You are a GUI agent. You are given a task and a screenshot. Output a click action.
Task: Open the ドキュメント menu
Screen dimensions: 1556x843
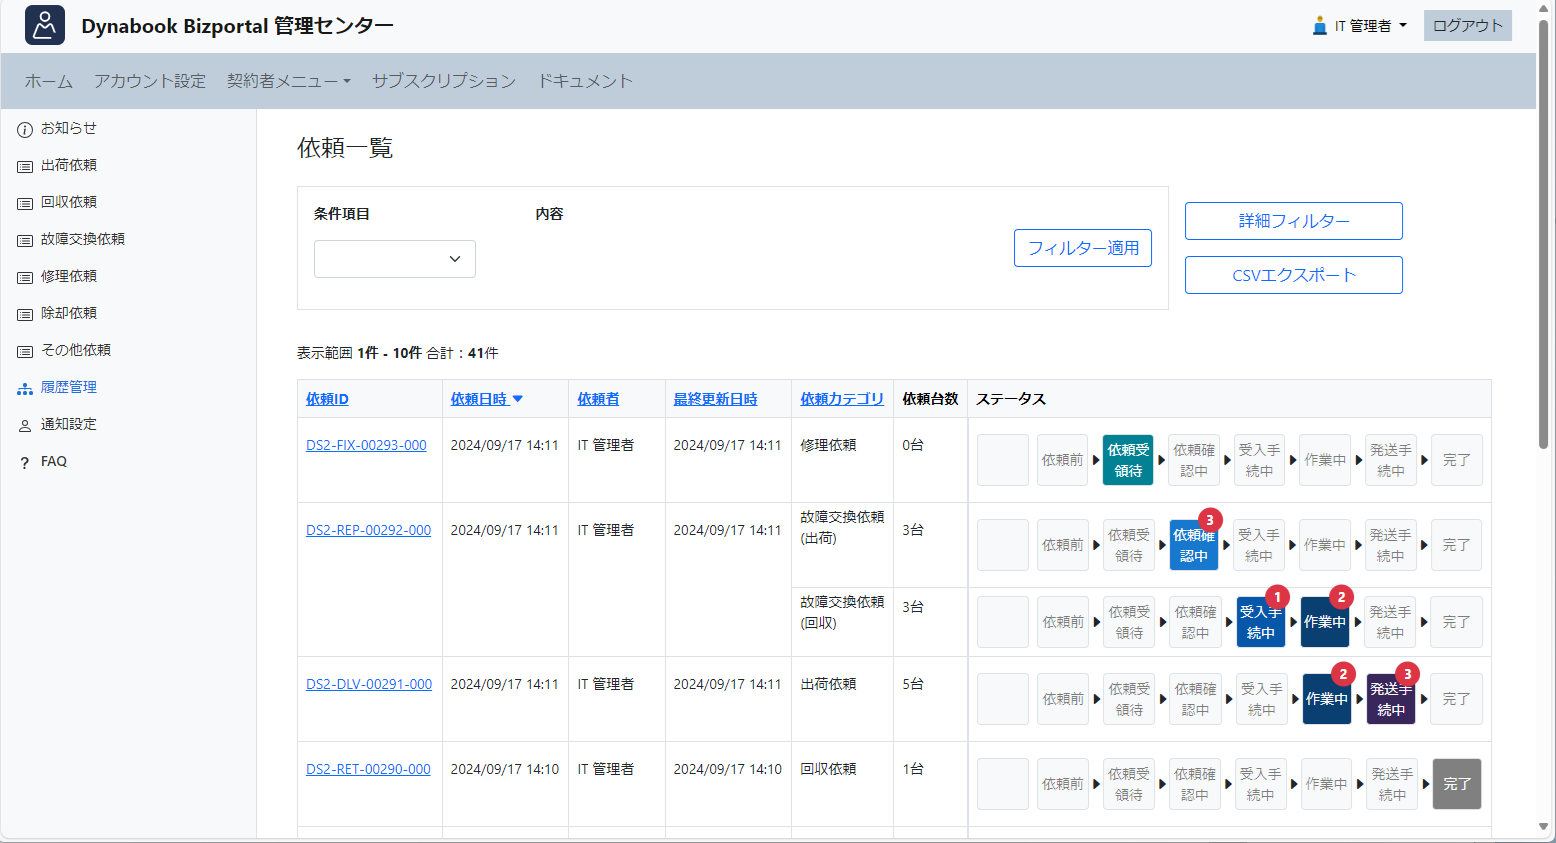pos(585,81)
